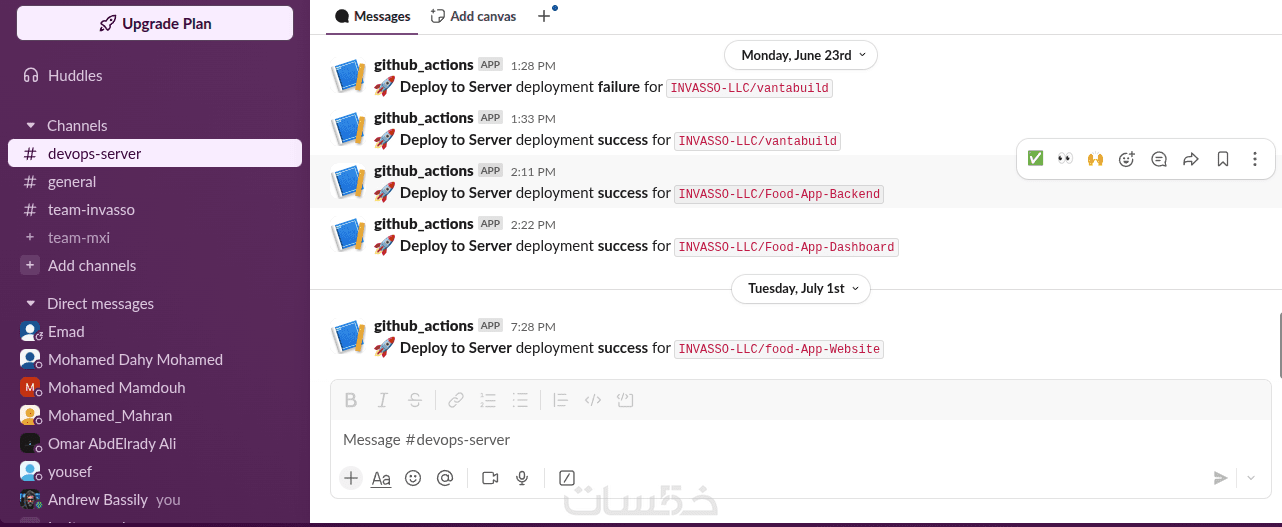React with the raised hands emoji
Image resolution: width=1282 pixels, height=527 pixels.
click(x=1095, y=159)
